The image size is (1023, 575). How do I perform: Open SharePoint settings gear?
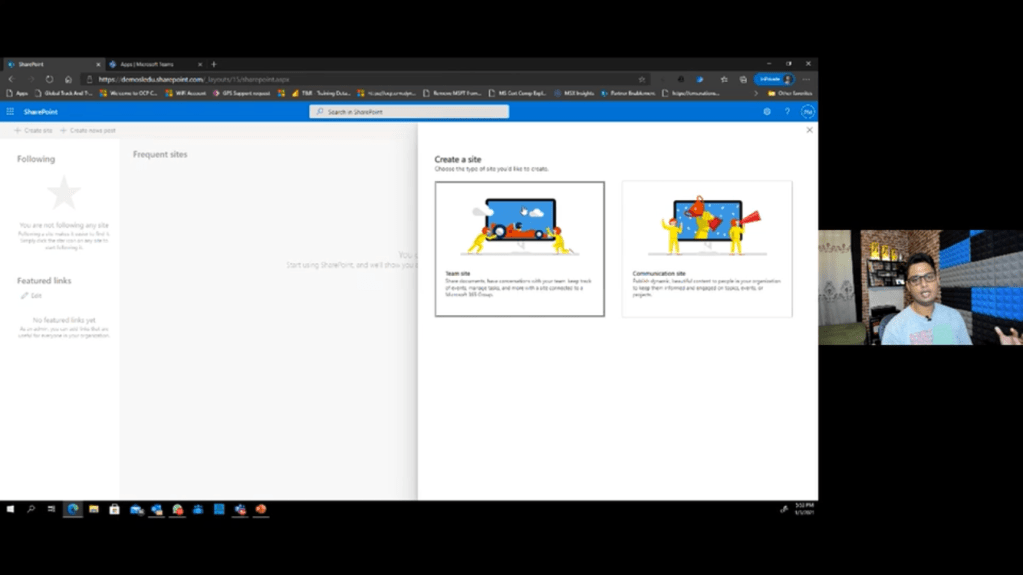pyautogui.click(x=767, y=112)
